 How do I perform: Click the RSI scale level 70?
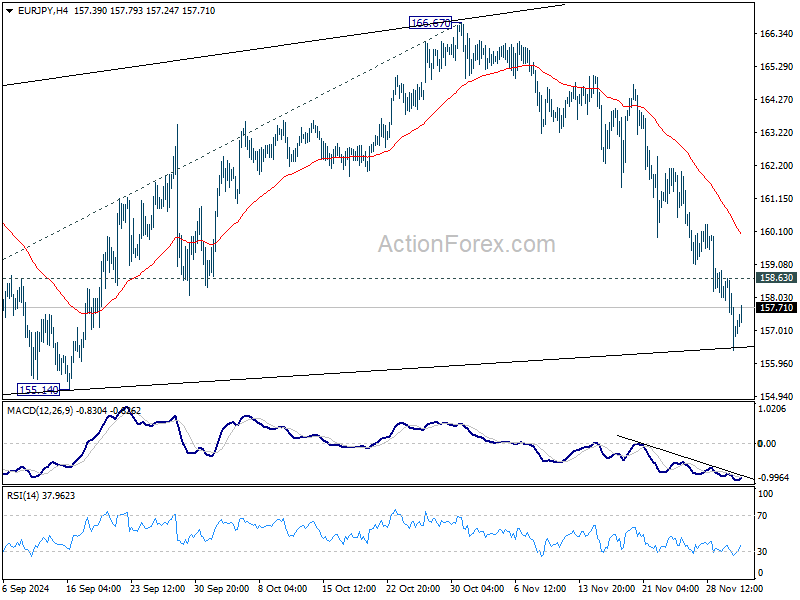point(762,516)
